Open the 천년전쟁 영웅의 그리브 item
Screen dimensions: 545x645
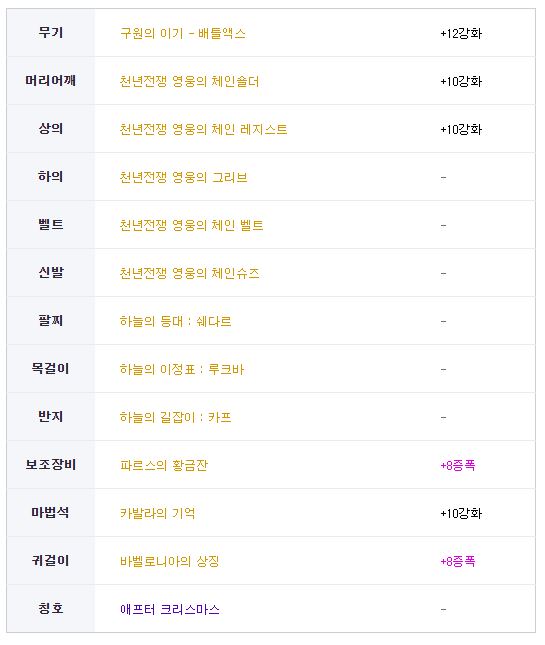183,177
